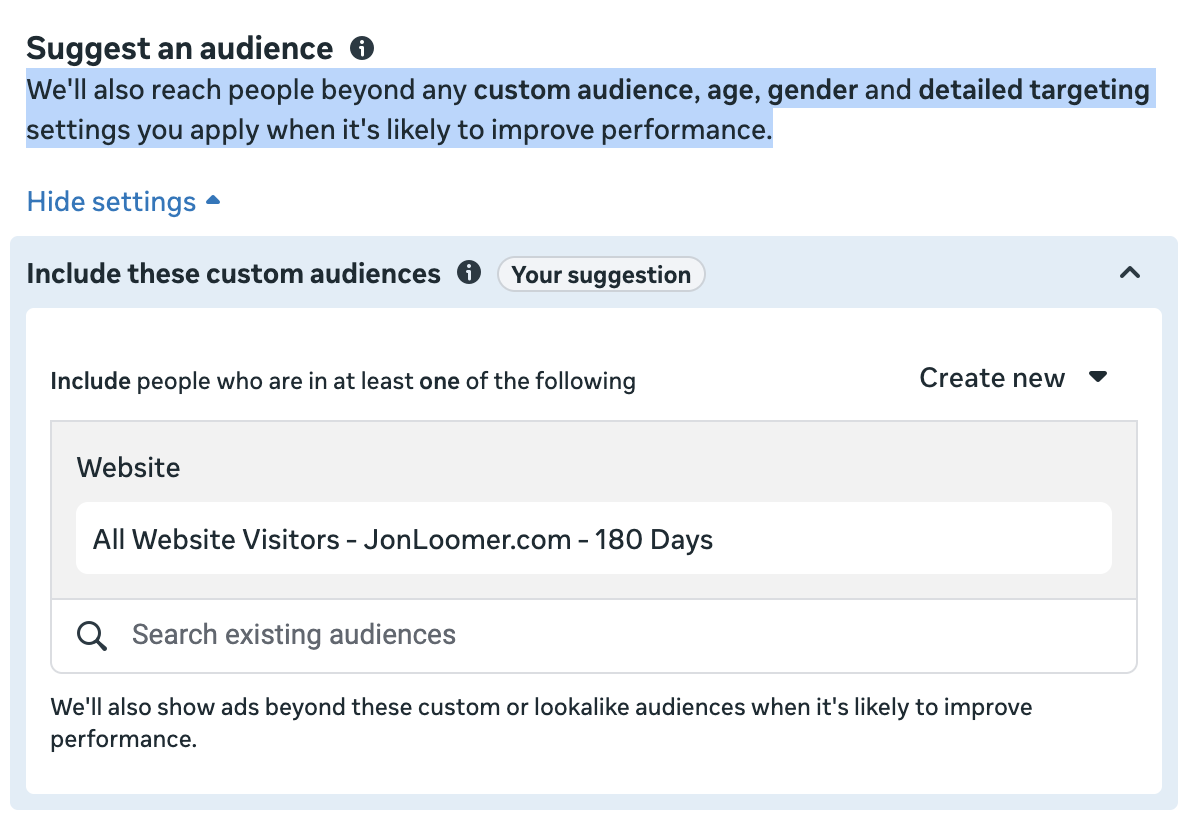
Task: Click the Your suggestion badge
Action: pos(600,275)
